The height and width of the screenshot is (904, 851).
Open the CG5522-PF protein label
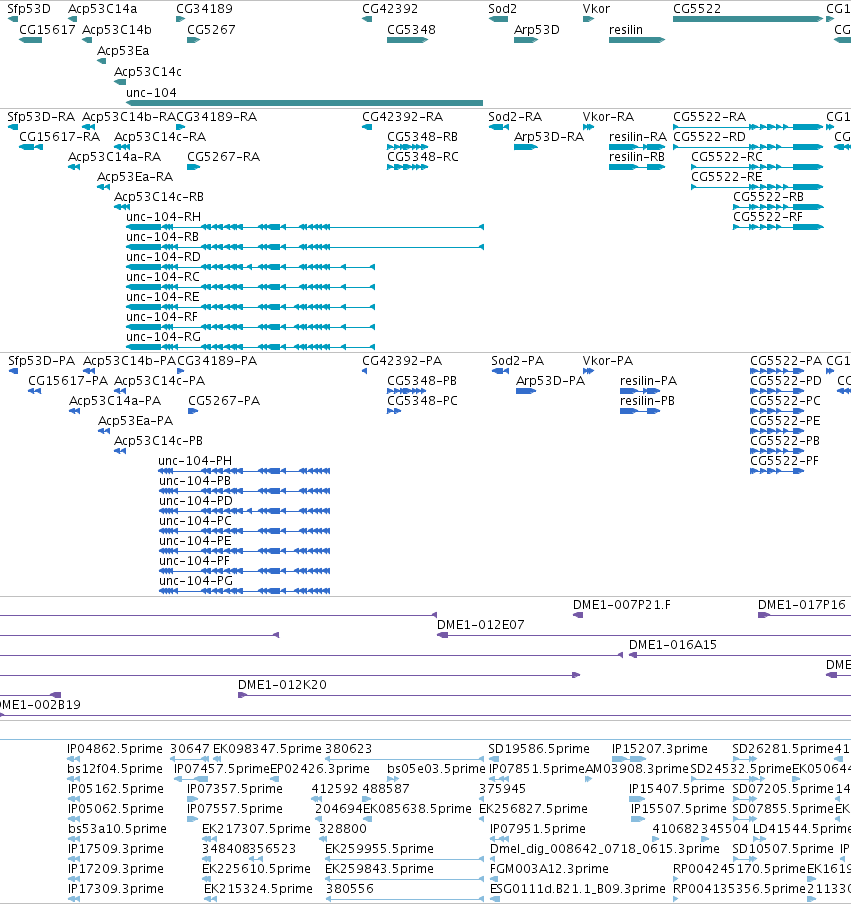coord(784,461)
